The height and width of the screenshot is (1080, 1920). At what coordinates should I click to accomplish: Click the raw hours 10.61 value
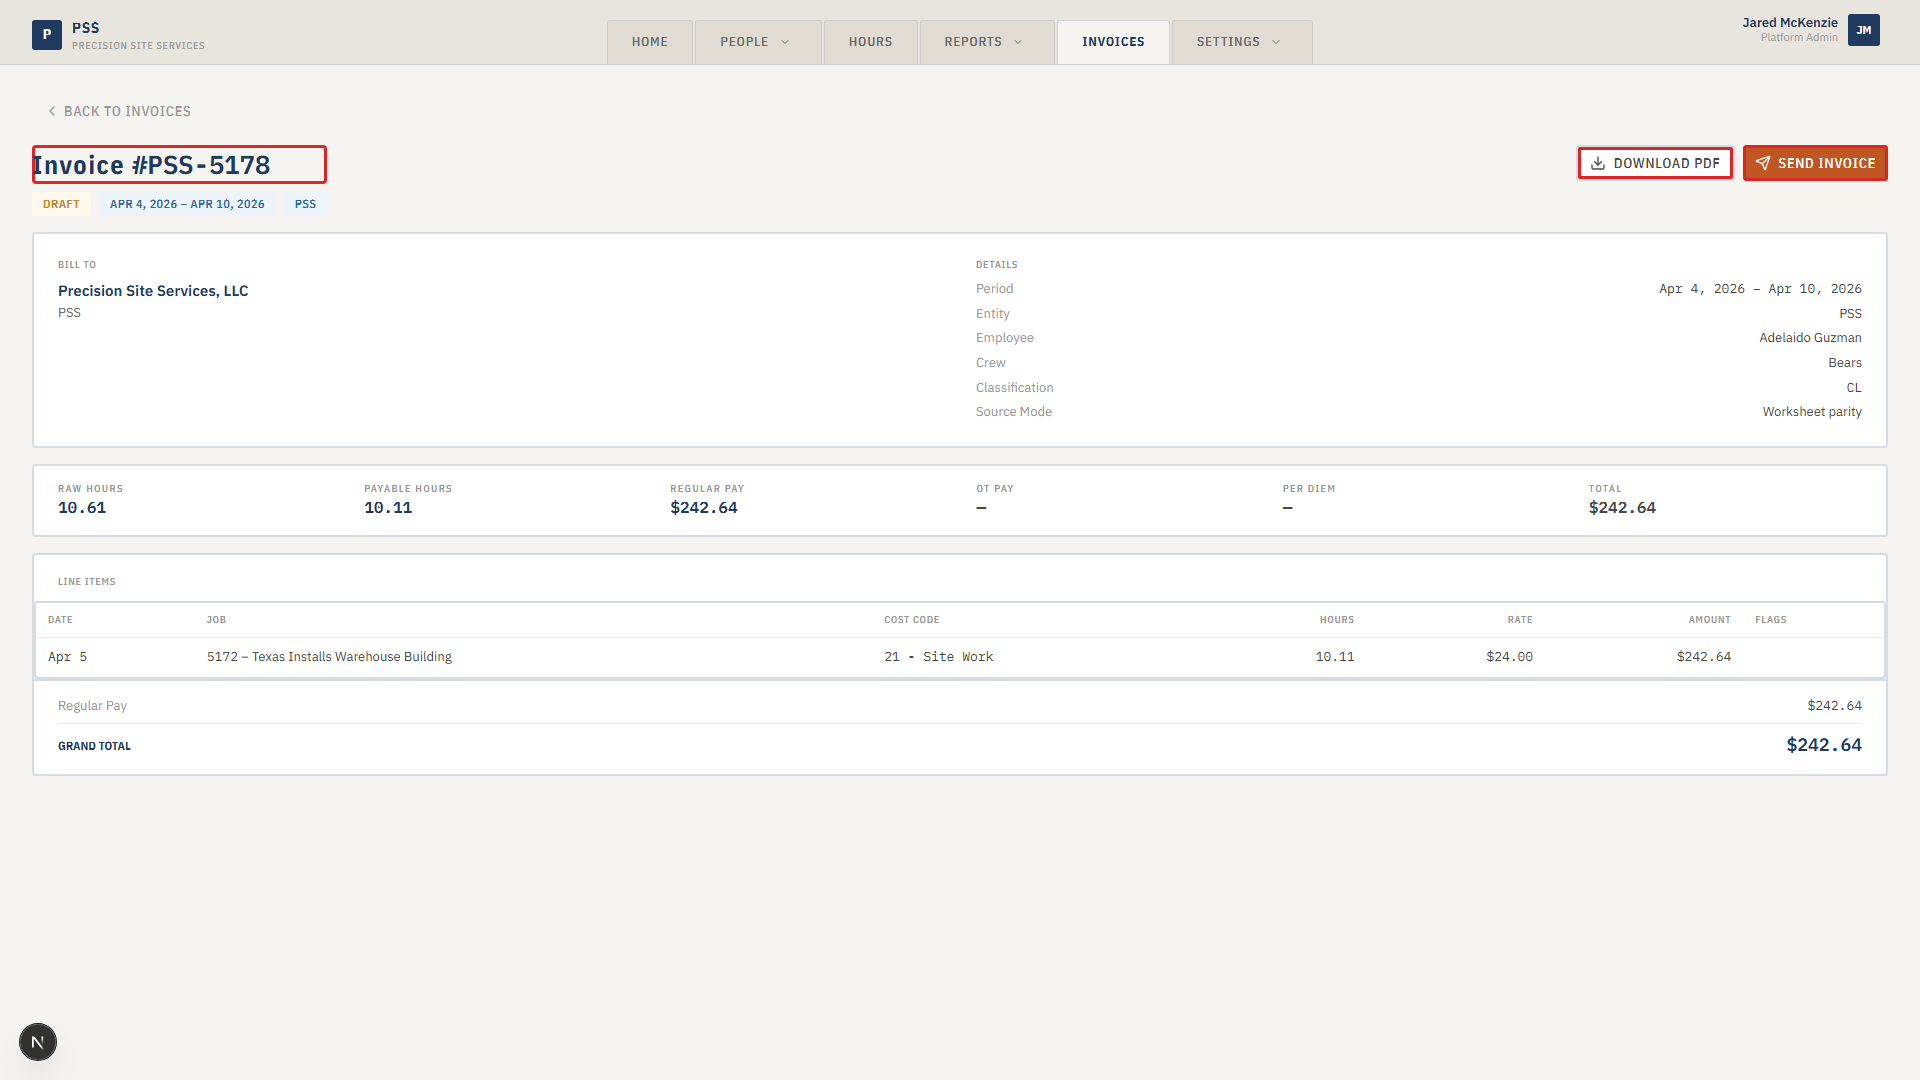click(82, 508)
